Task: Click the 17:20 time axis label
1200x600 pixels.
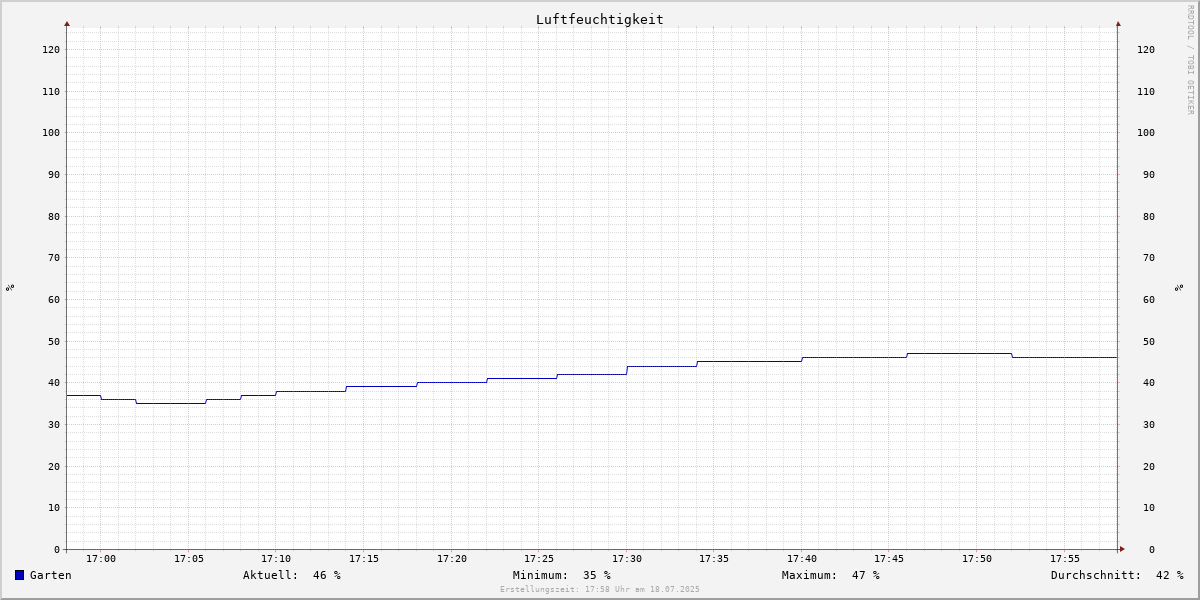Action: (452, 559)
